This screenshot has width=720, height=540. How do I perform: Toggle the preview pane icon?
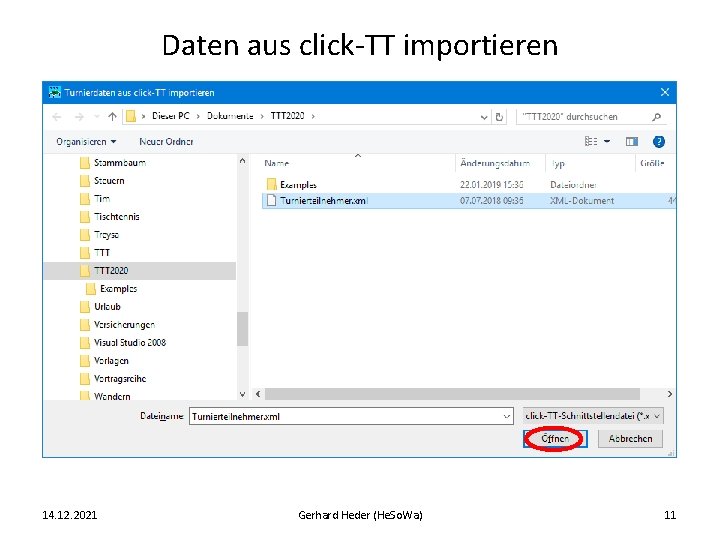tap(632, 141)
